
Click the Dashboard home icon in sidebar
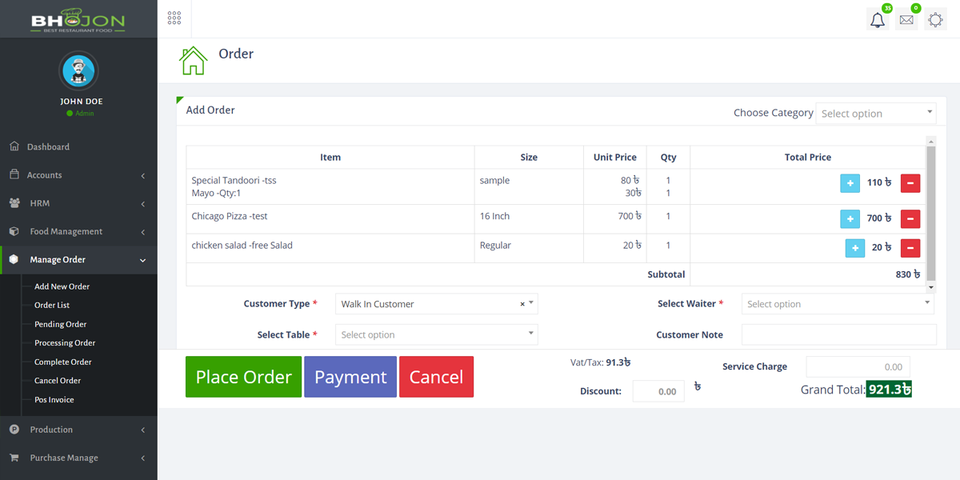15,146
